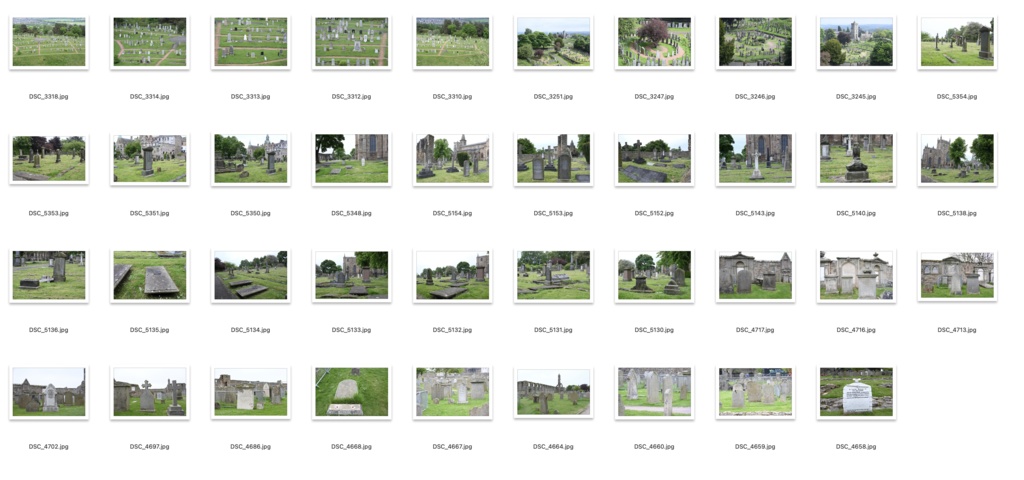The width and height of the screenshot is (1024, 480).
Task: Click the "DSC_3247.jpg" file name label
Action: coord(654,97)
